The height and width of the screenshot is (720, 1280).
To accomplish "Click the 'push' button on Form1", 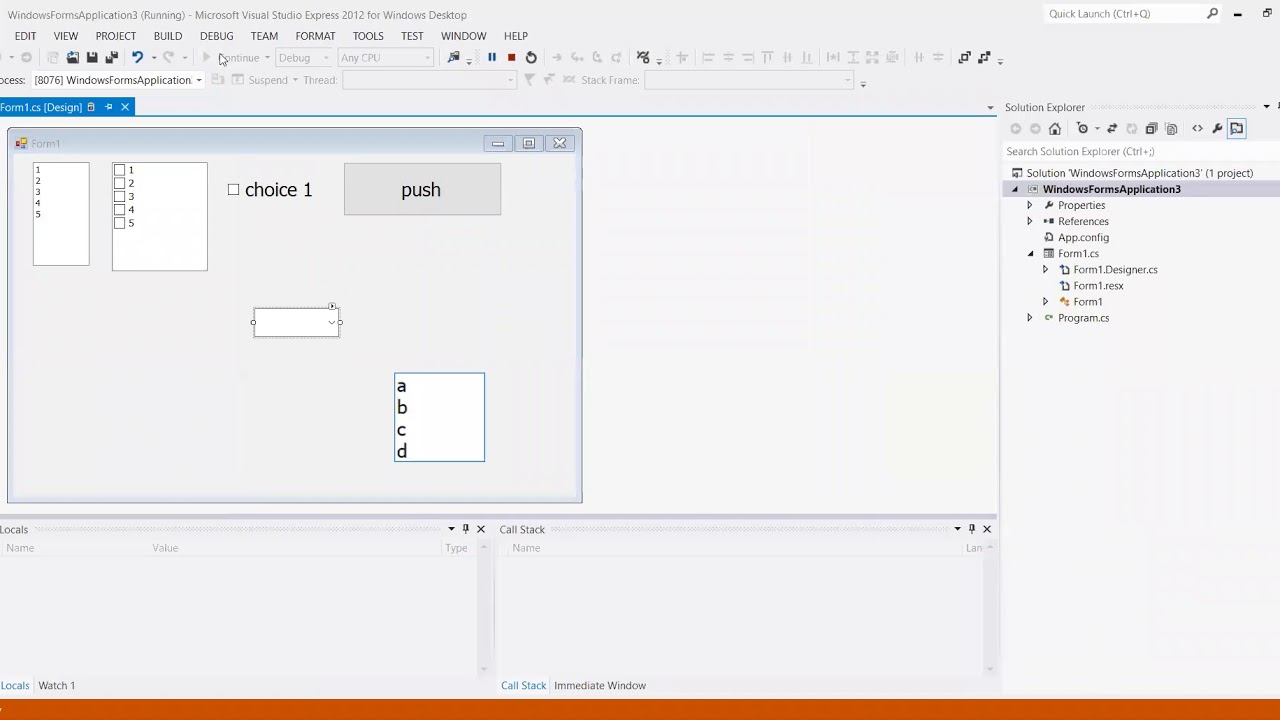I will click(x=422, y=190).
